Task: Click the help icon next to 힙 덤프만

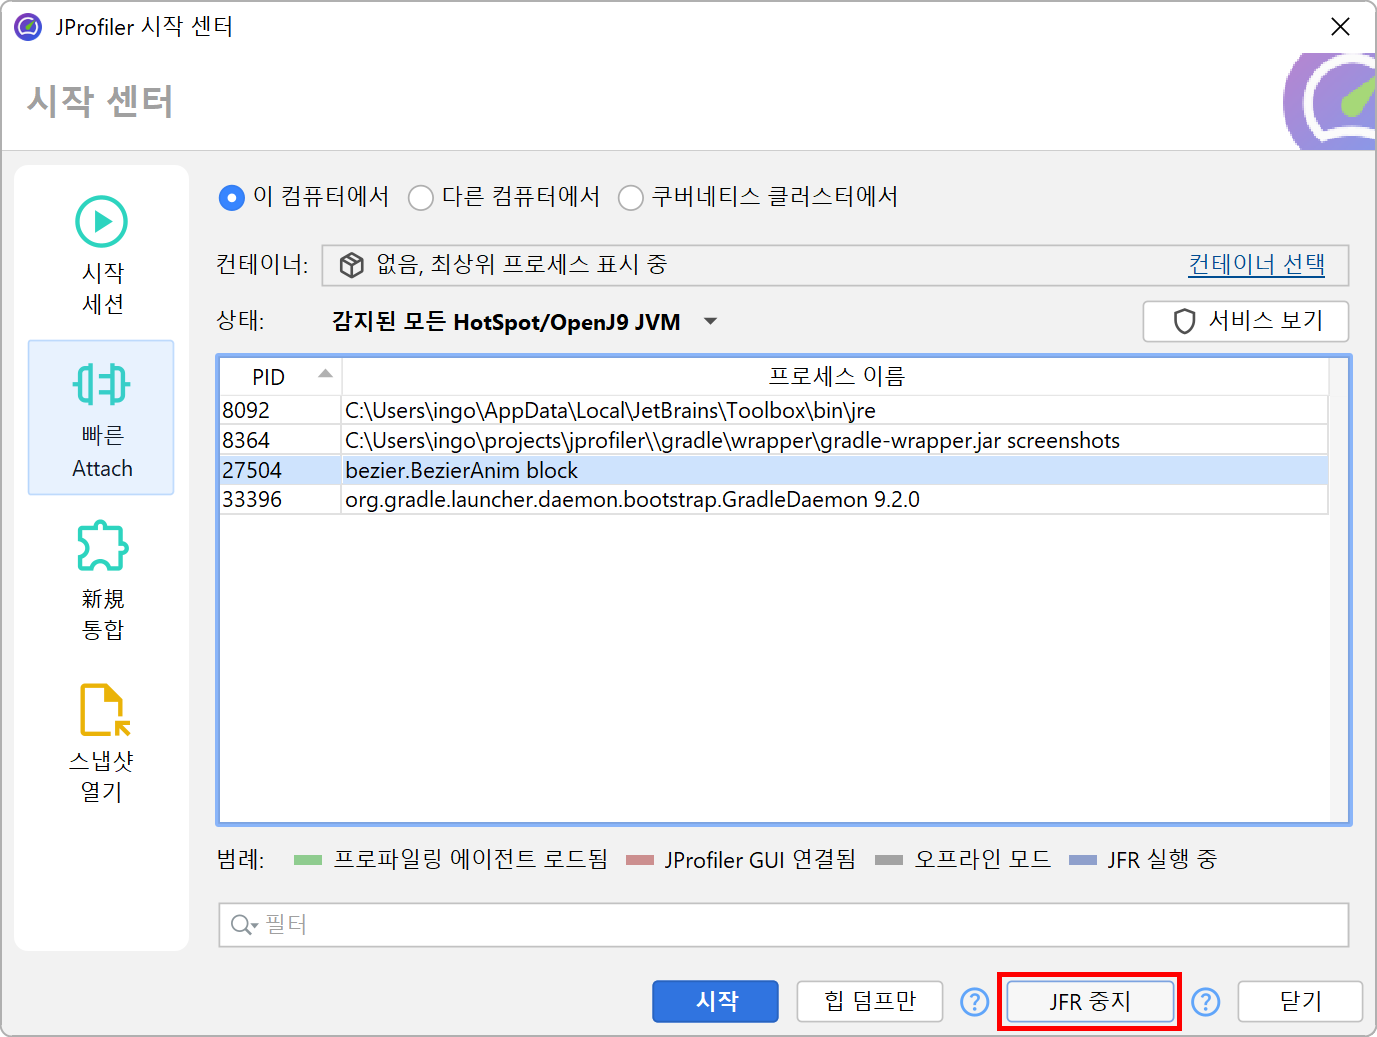Action: click(974, 1001)
